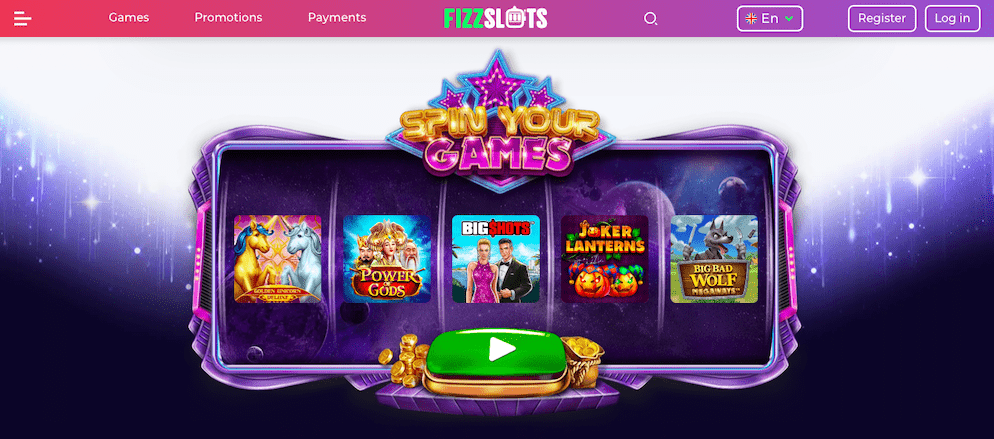Screen dimensions: 994x439
Task: Open the Games menu
Action: pyautogui.click(x=129, y=18)
